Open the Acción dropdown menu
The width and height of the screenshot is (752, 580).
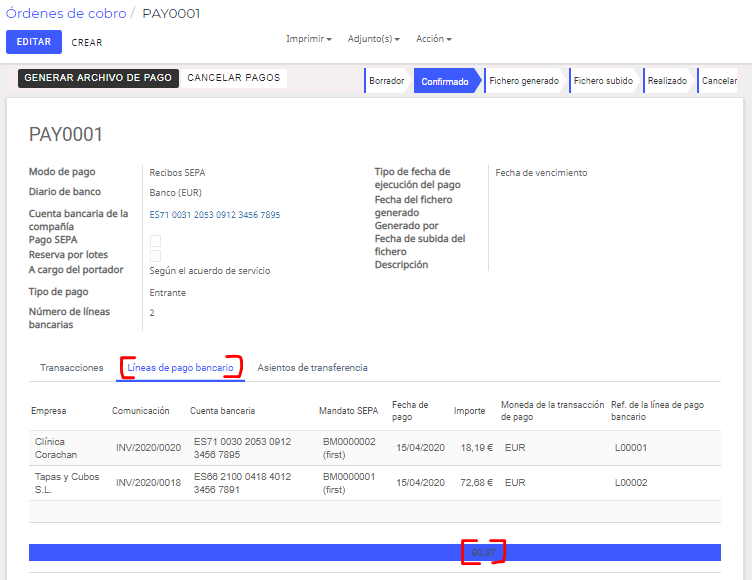434,39
